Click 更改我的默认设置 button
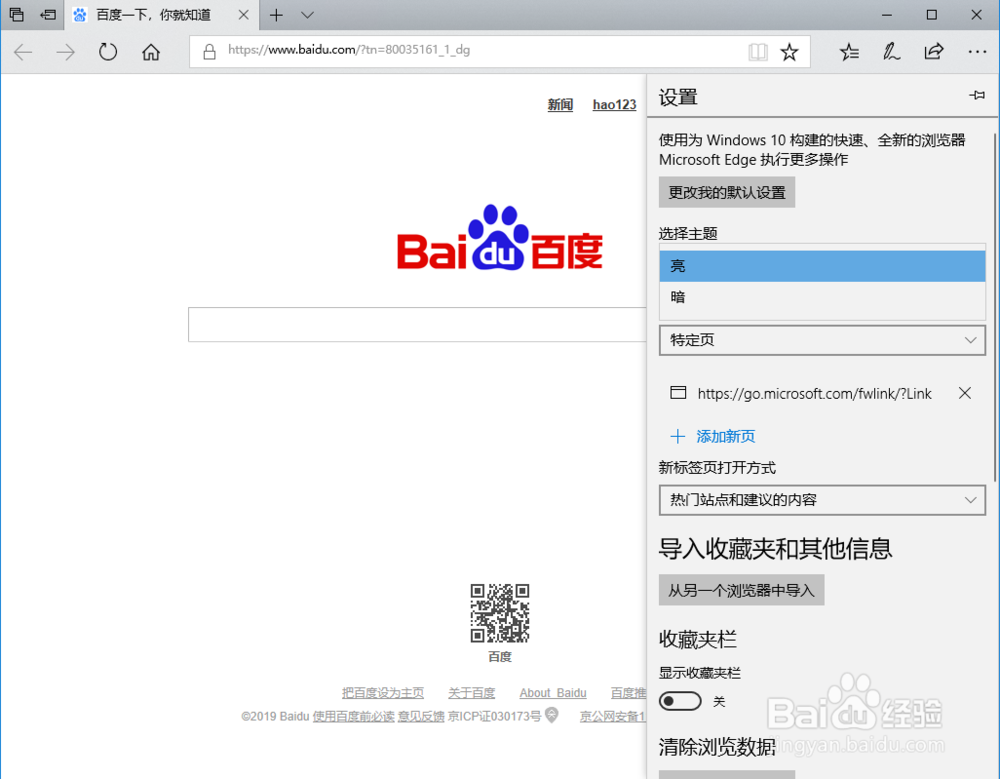Image resolution: width=1000 pixels, height=779 pixels. click(726, 192)
